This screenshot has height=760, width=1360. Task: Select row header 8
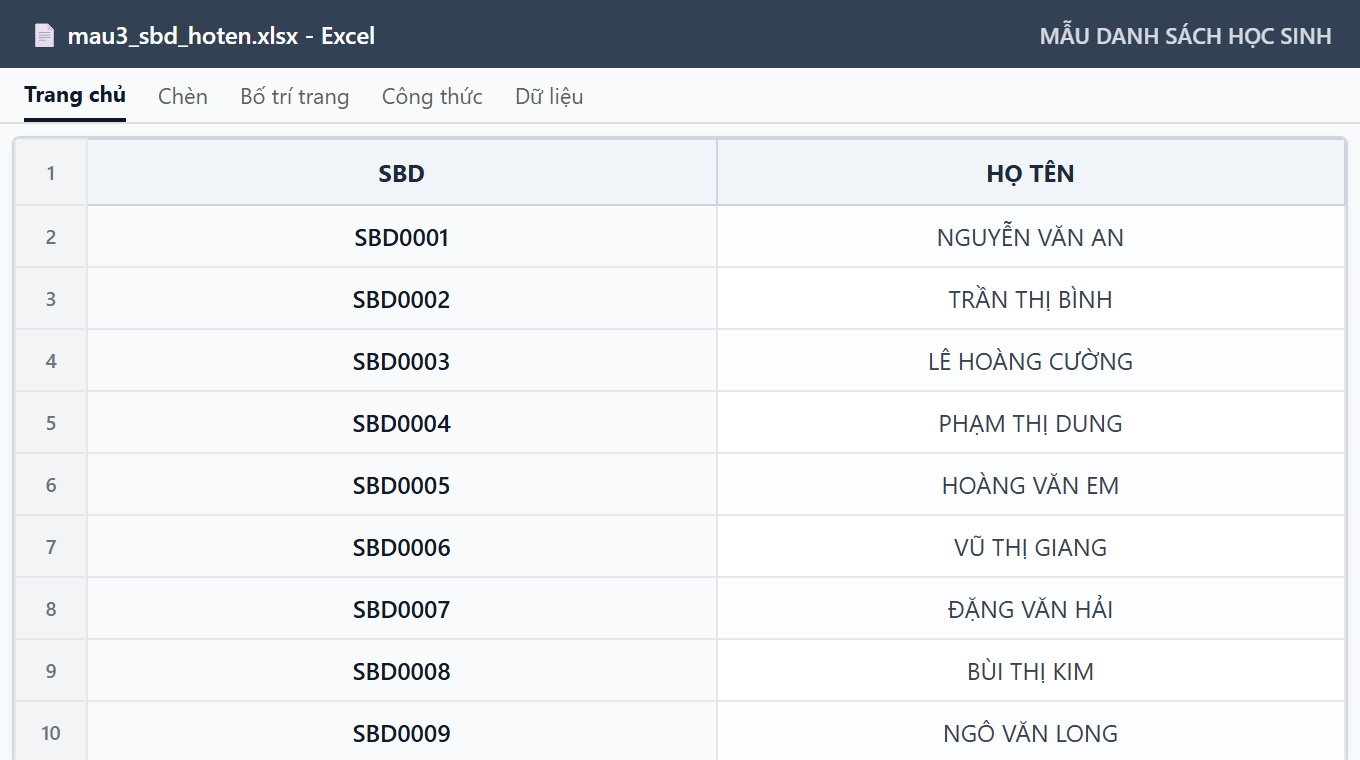click(x=51, y=609)
